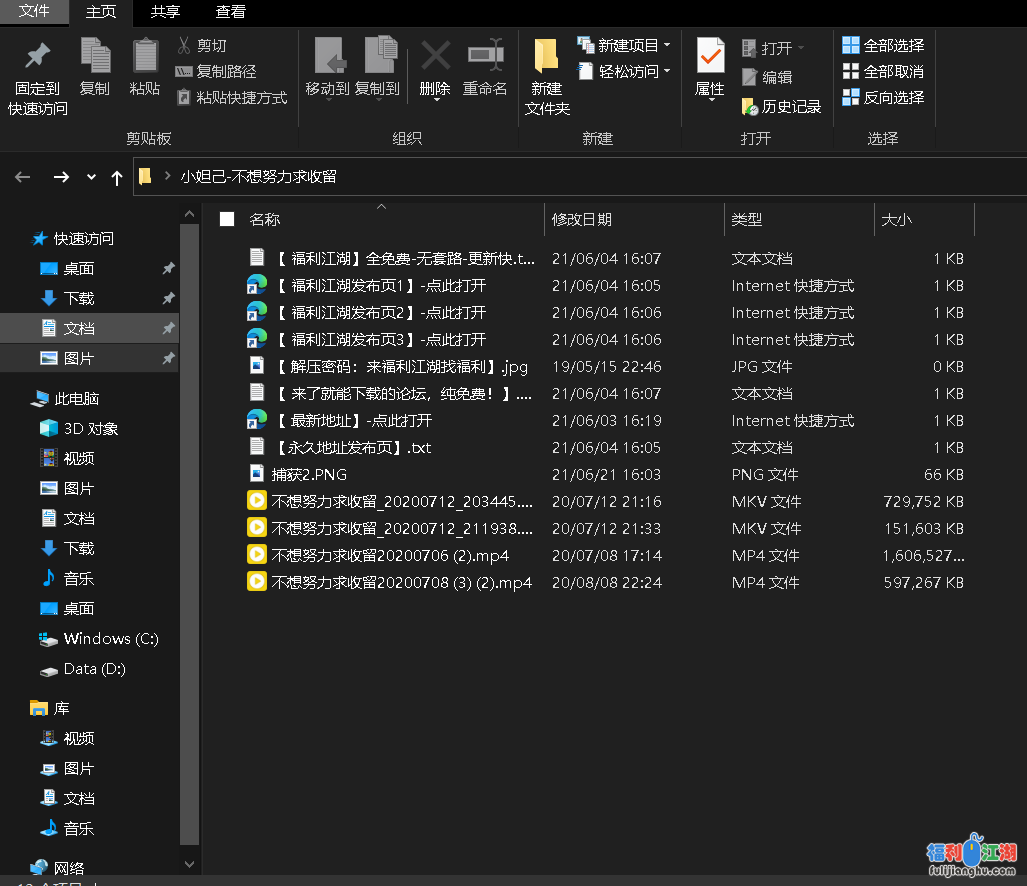Select the 捕获2.PNG file
This screenshot has width=1027, height=886.
click(309, 475)
